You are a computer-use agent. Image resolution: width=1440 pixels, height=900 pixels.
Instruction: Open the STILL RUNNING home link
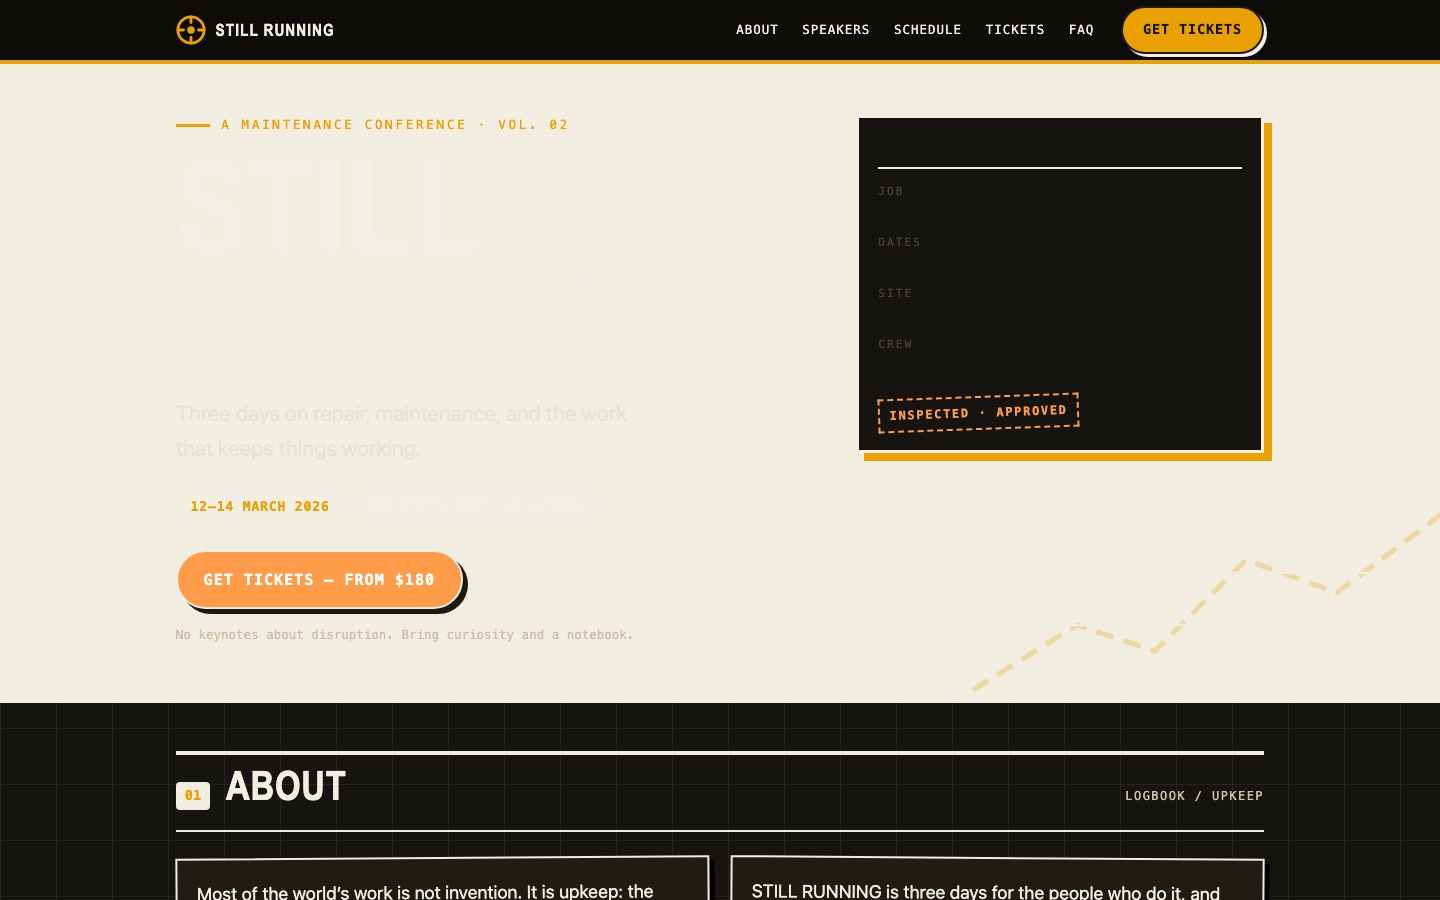tap(255, 30)
